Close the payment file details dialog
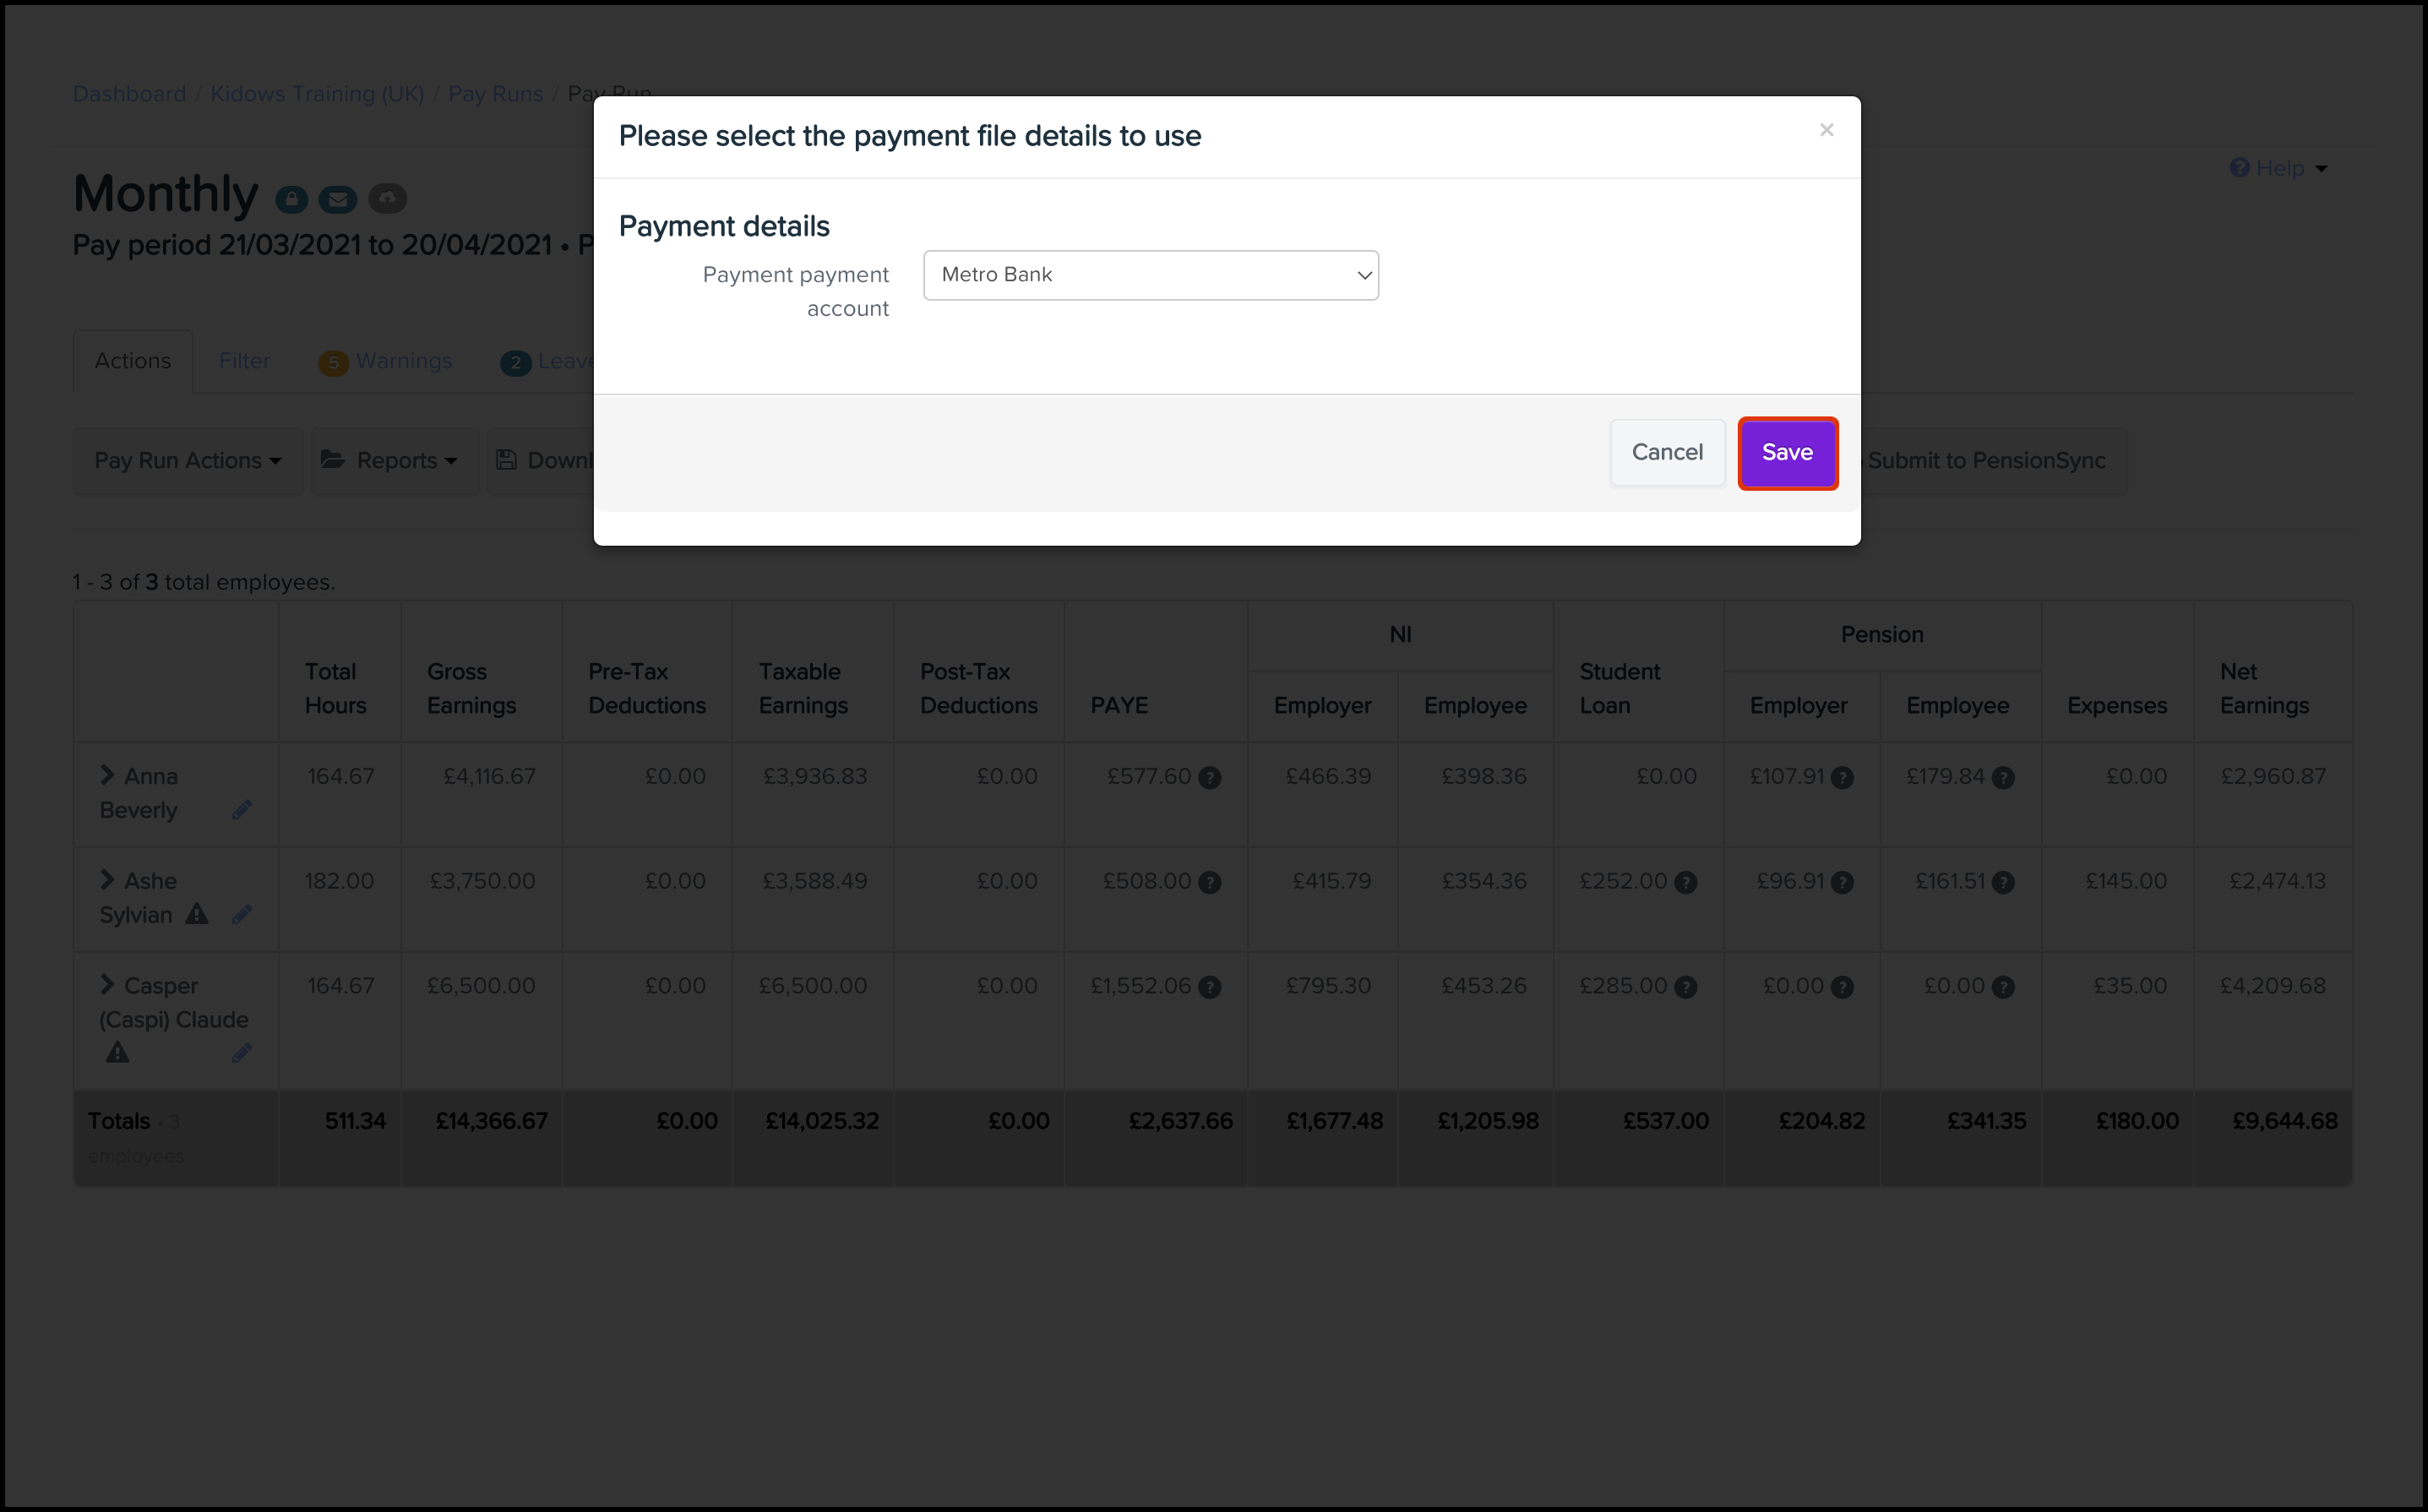The width and height of the screenshot is (2428, 1512). pos(1826,130)
